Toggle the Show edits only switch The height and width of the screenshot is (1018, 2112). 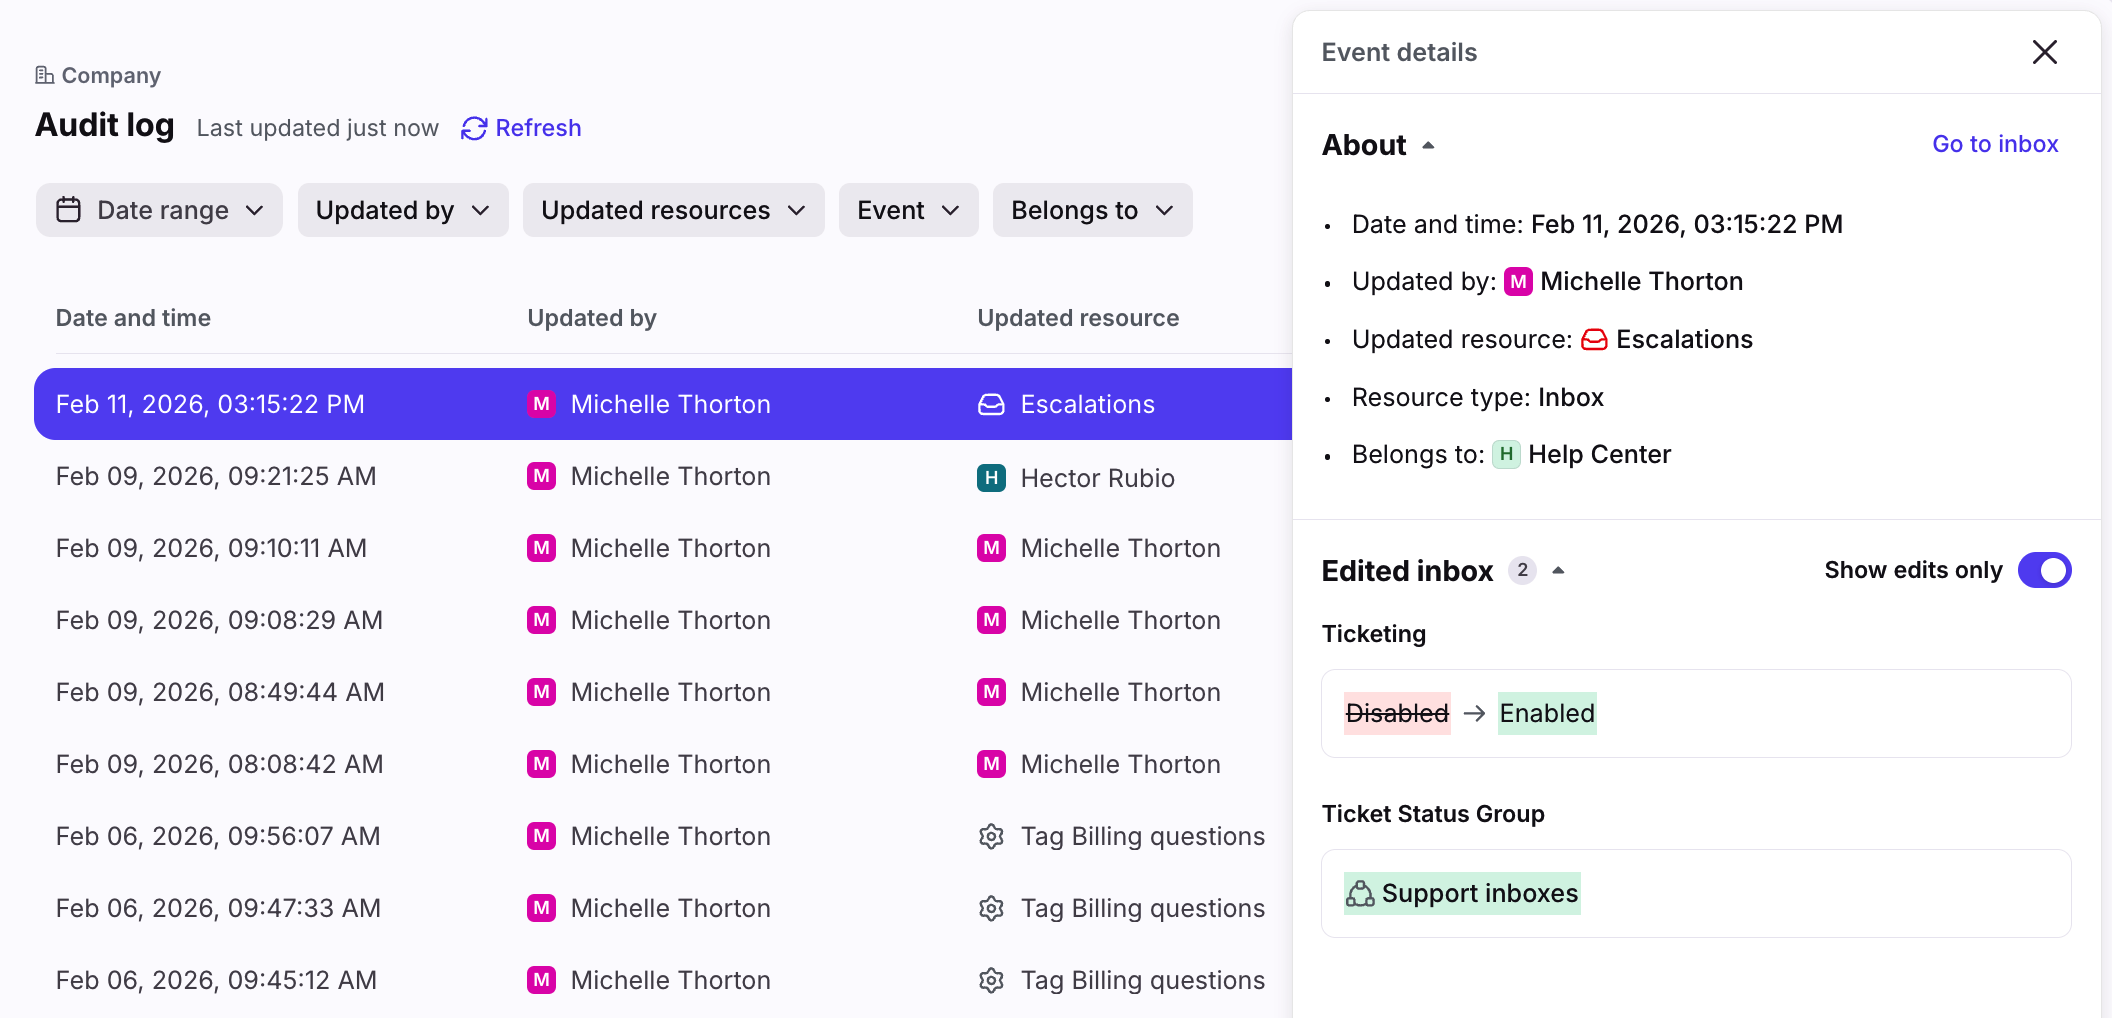point(2044,570)
